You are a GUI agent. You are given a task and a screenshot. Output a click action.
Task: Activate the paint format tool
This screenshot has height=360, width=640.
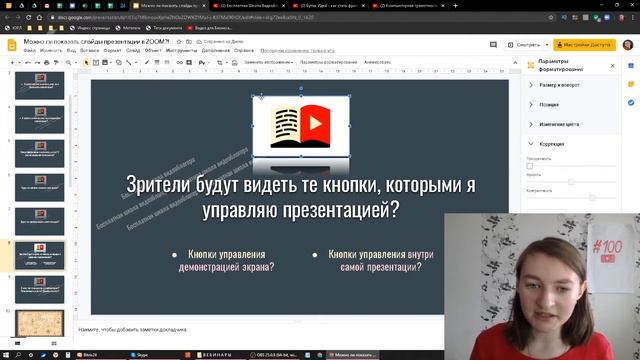[x=56, y=62]
